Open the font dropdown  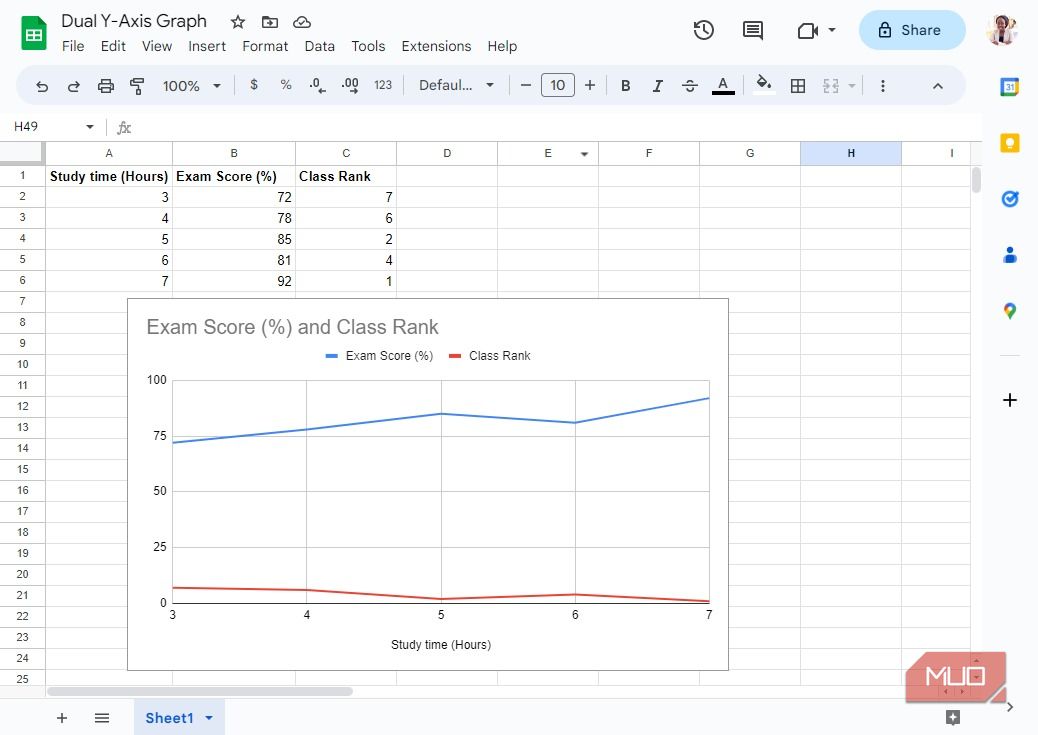click(456, 85)
